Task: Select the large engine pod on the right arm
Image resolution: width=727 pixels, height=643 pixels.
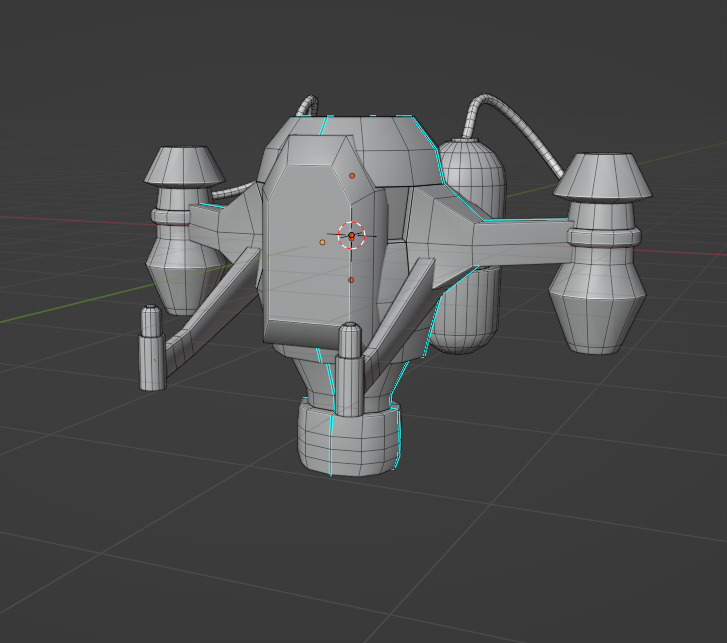Action: tap(600, 253)
